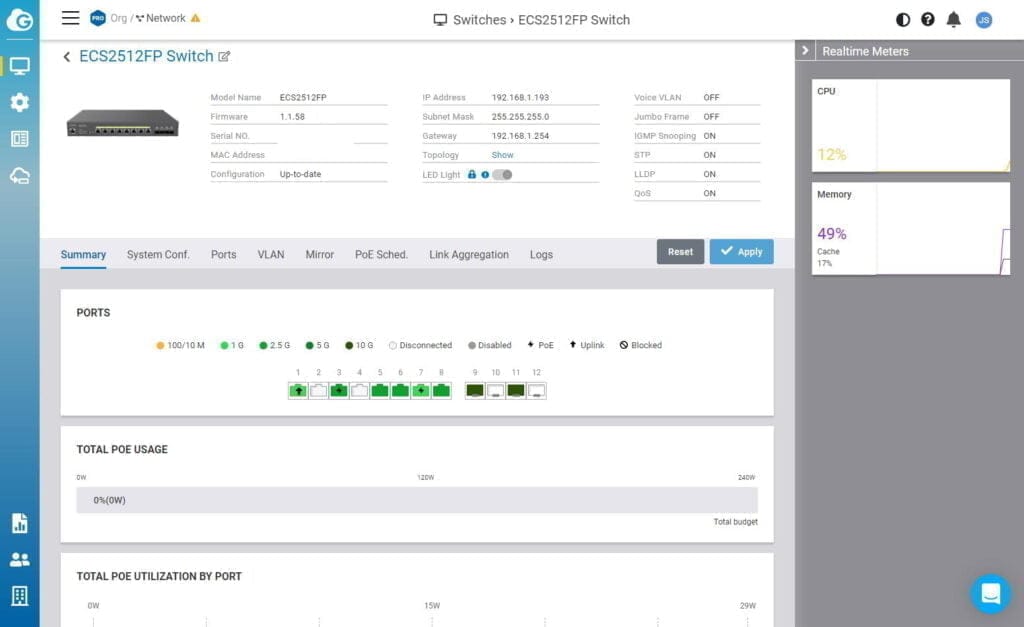Collapse the Realtime Meters panel
Screen dimensions: 1024x627
click(806, 51)
